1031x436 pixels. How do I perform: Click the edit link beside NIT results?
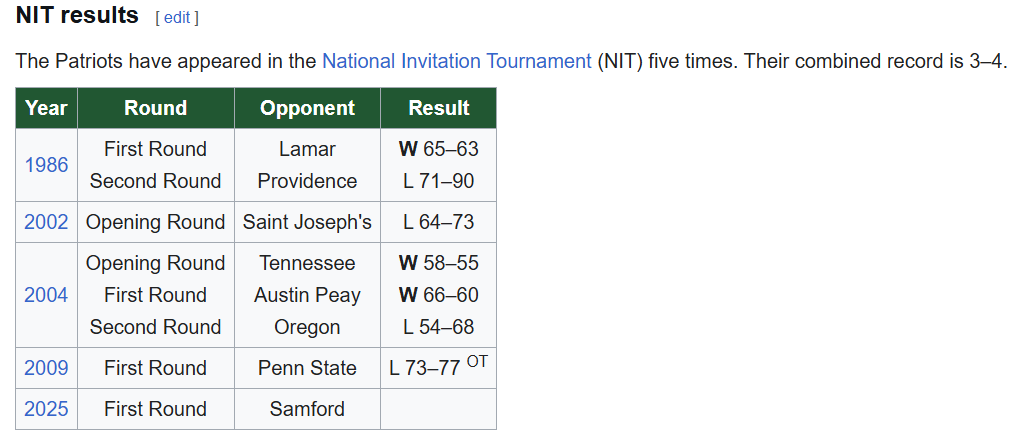tap(176, 18)
